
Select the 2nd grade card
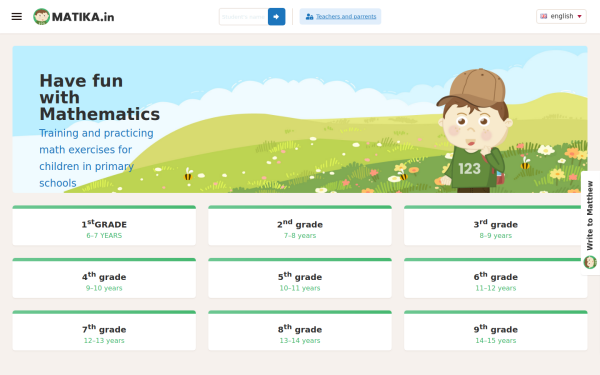click(300, 225)
